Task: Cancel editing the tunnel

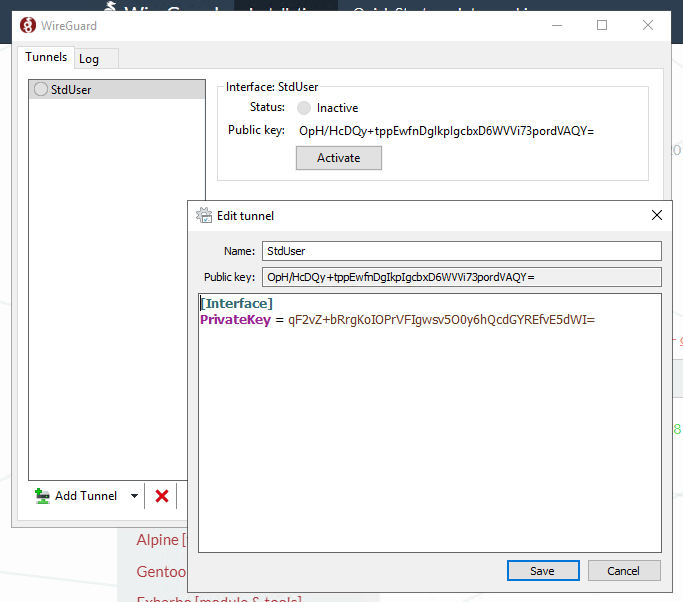Action: pos(623,571)
